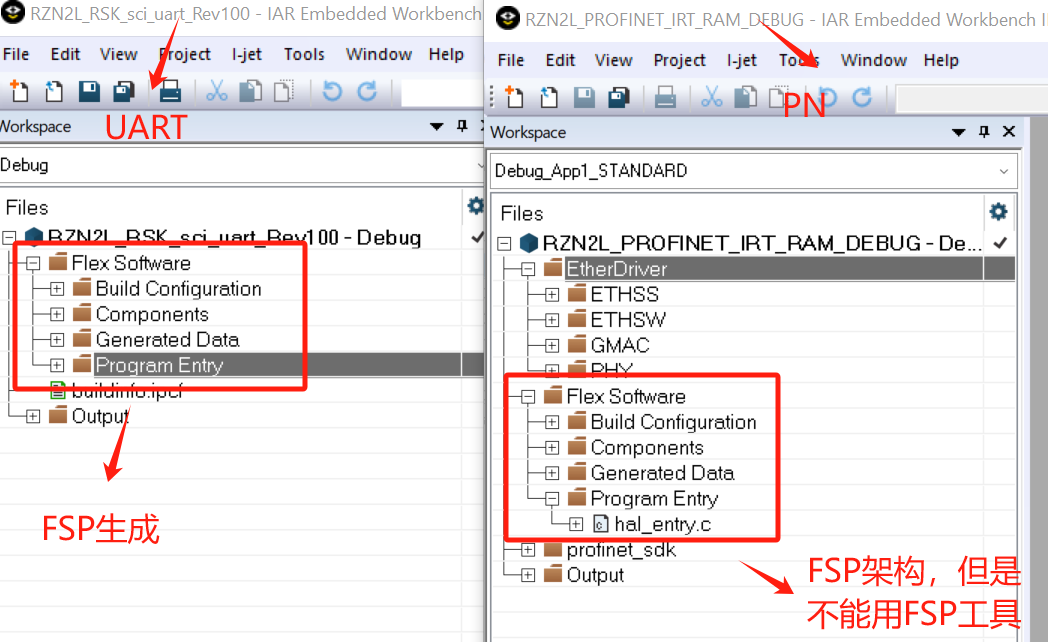This screenshot has width=1048, height=642.
Task: Click Cut scissors icon in PROFINET window
Action: coord(712,98)
